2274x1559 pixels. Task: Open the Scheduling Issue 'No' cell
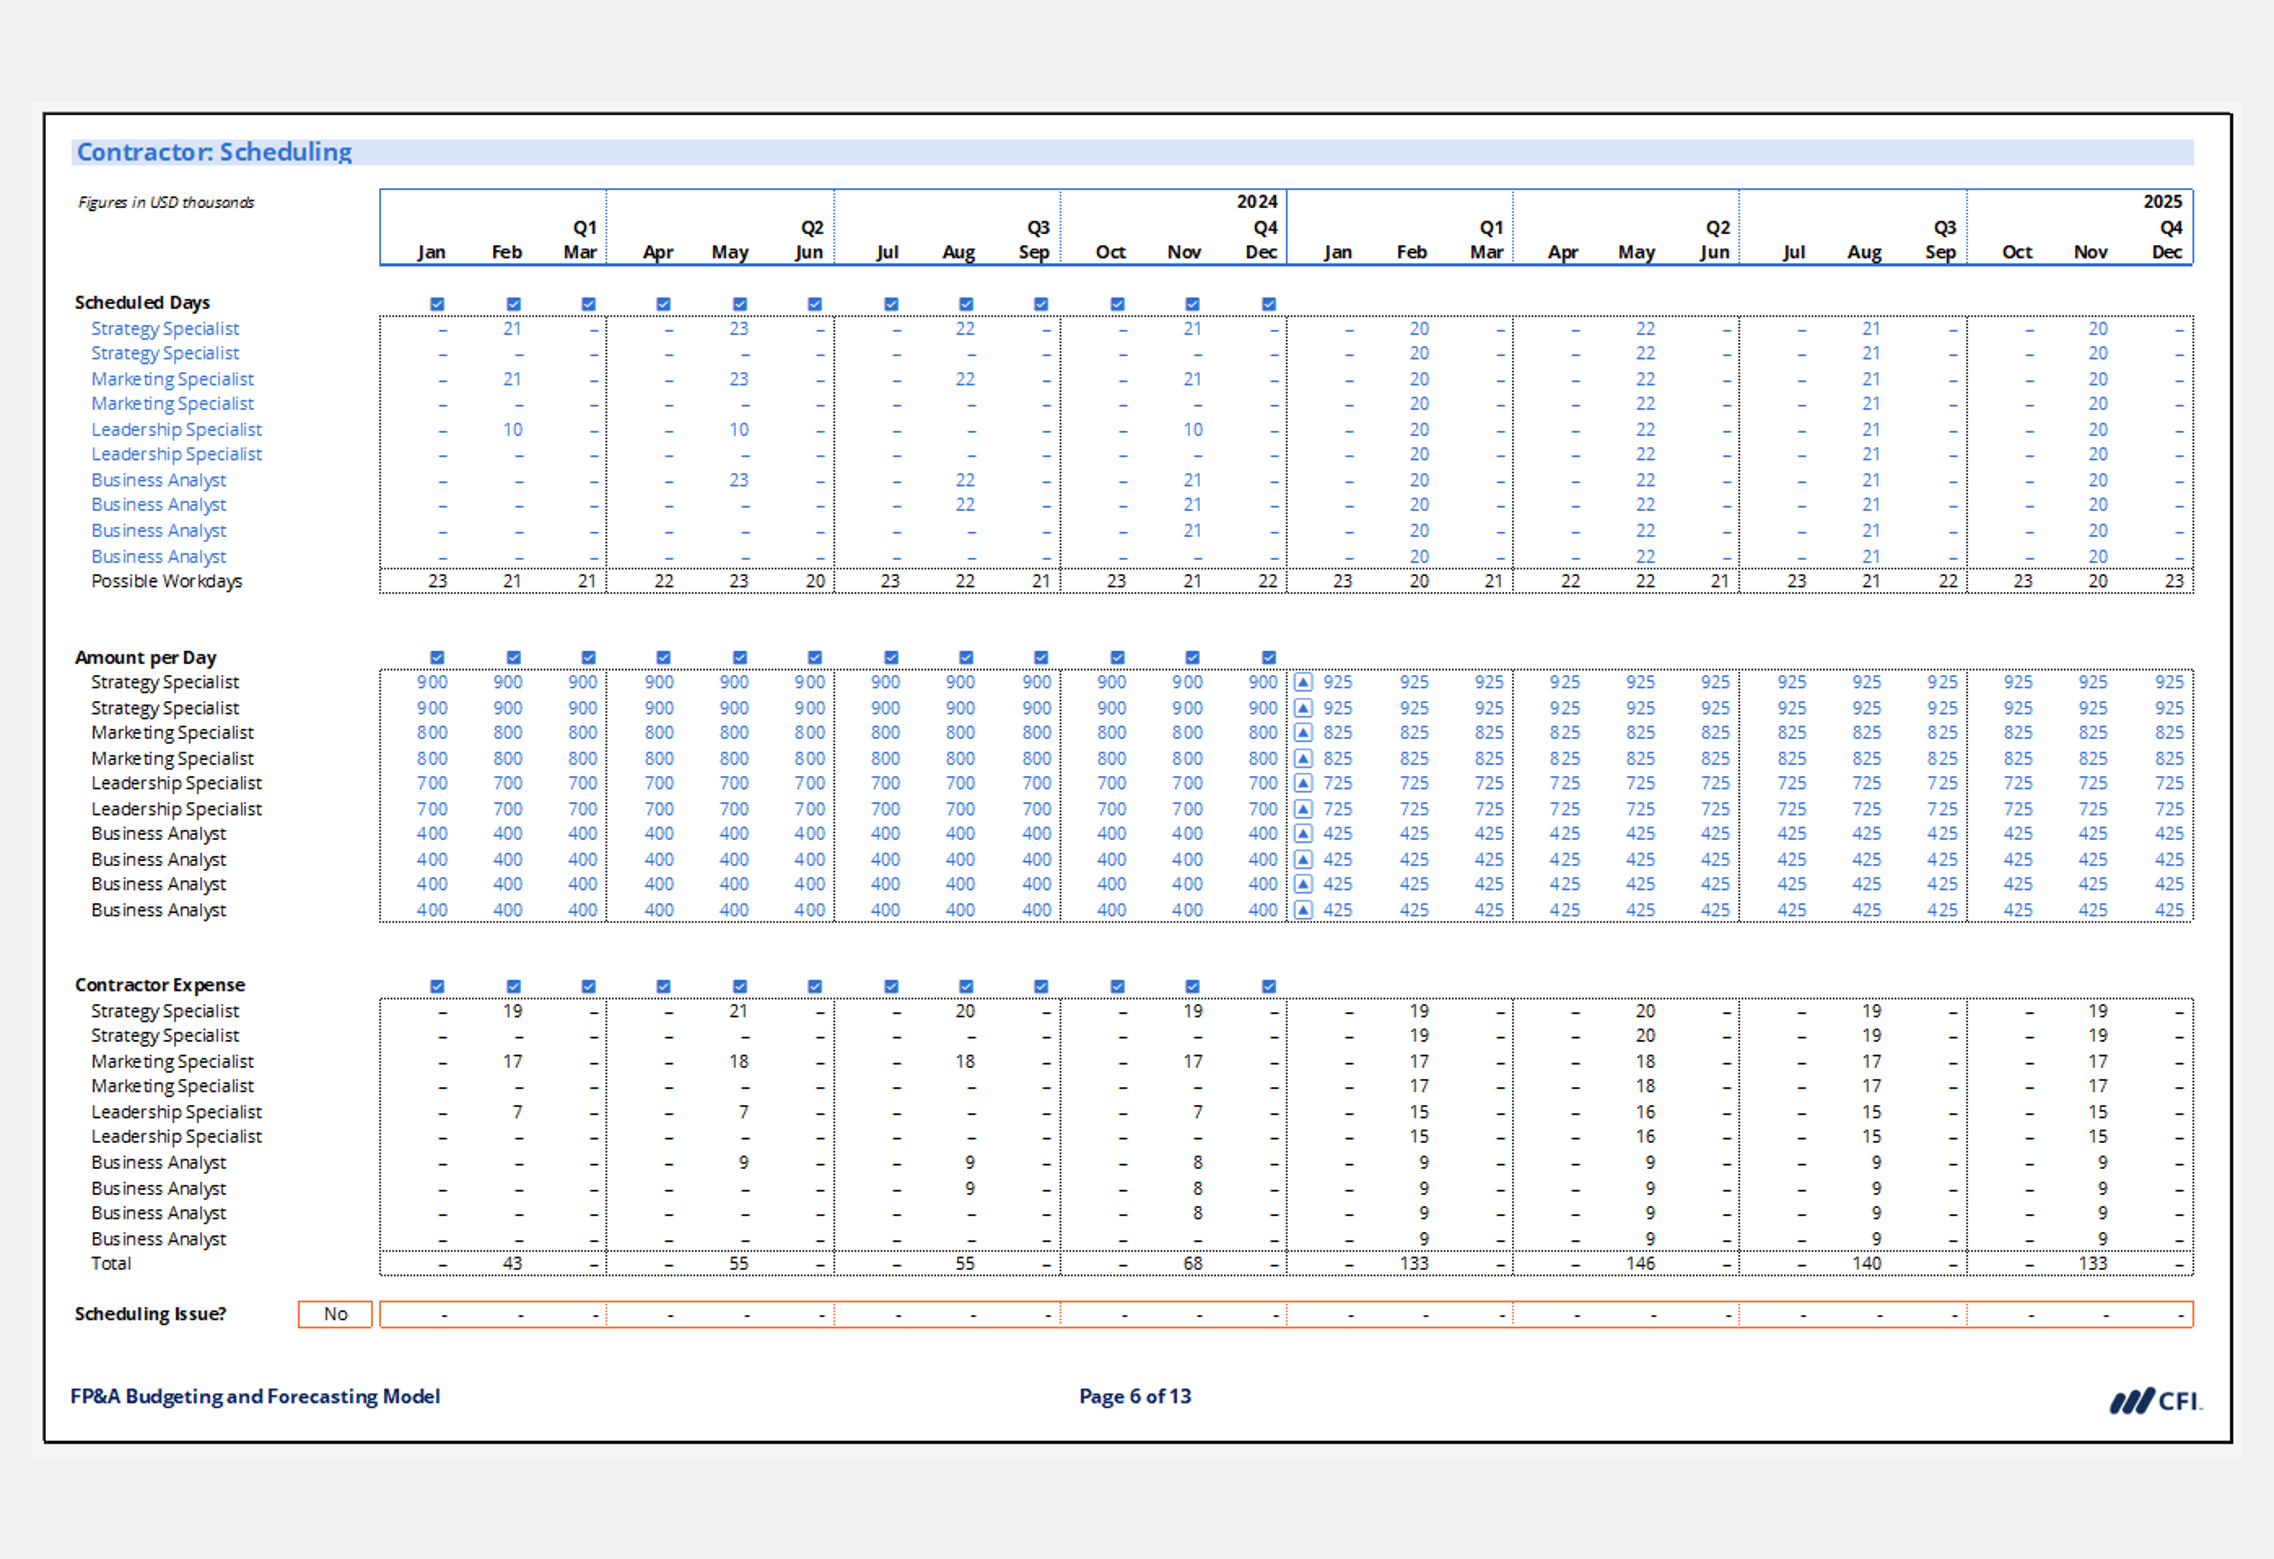335,1314
